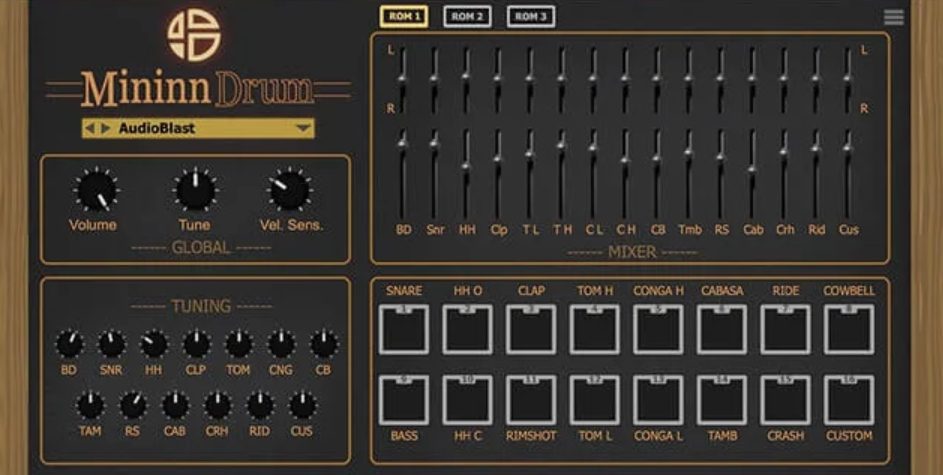Screen dimensions: 943x475
Task: Click the Mininn Drum logo emblem
Action: tap(193, 34)
